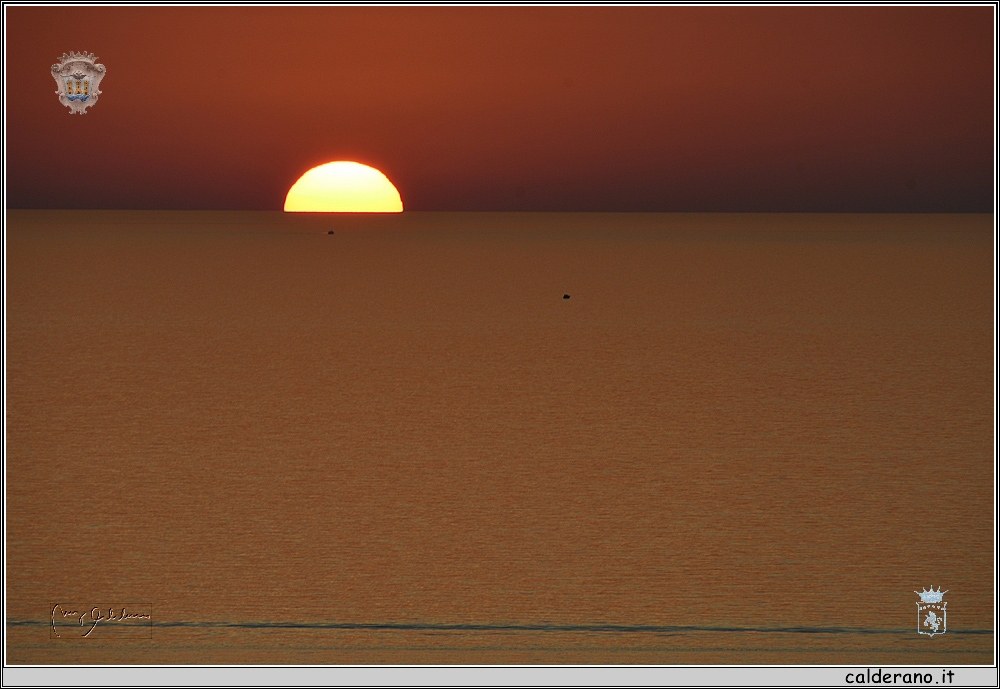Image resolution: width=1000 pixels, height=689 pixels.
Task: Click the sky between the emblem and the sun
Action: coord(200,130)
